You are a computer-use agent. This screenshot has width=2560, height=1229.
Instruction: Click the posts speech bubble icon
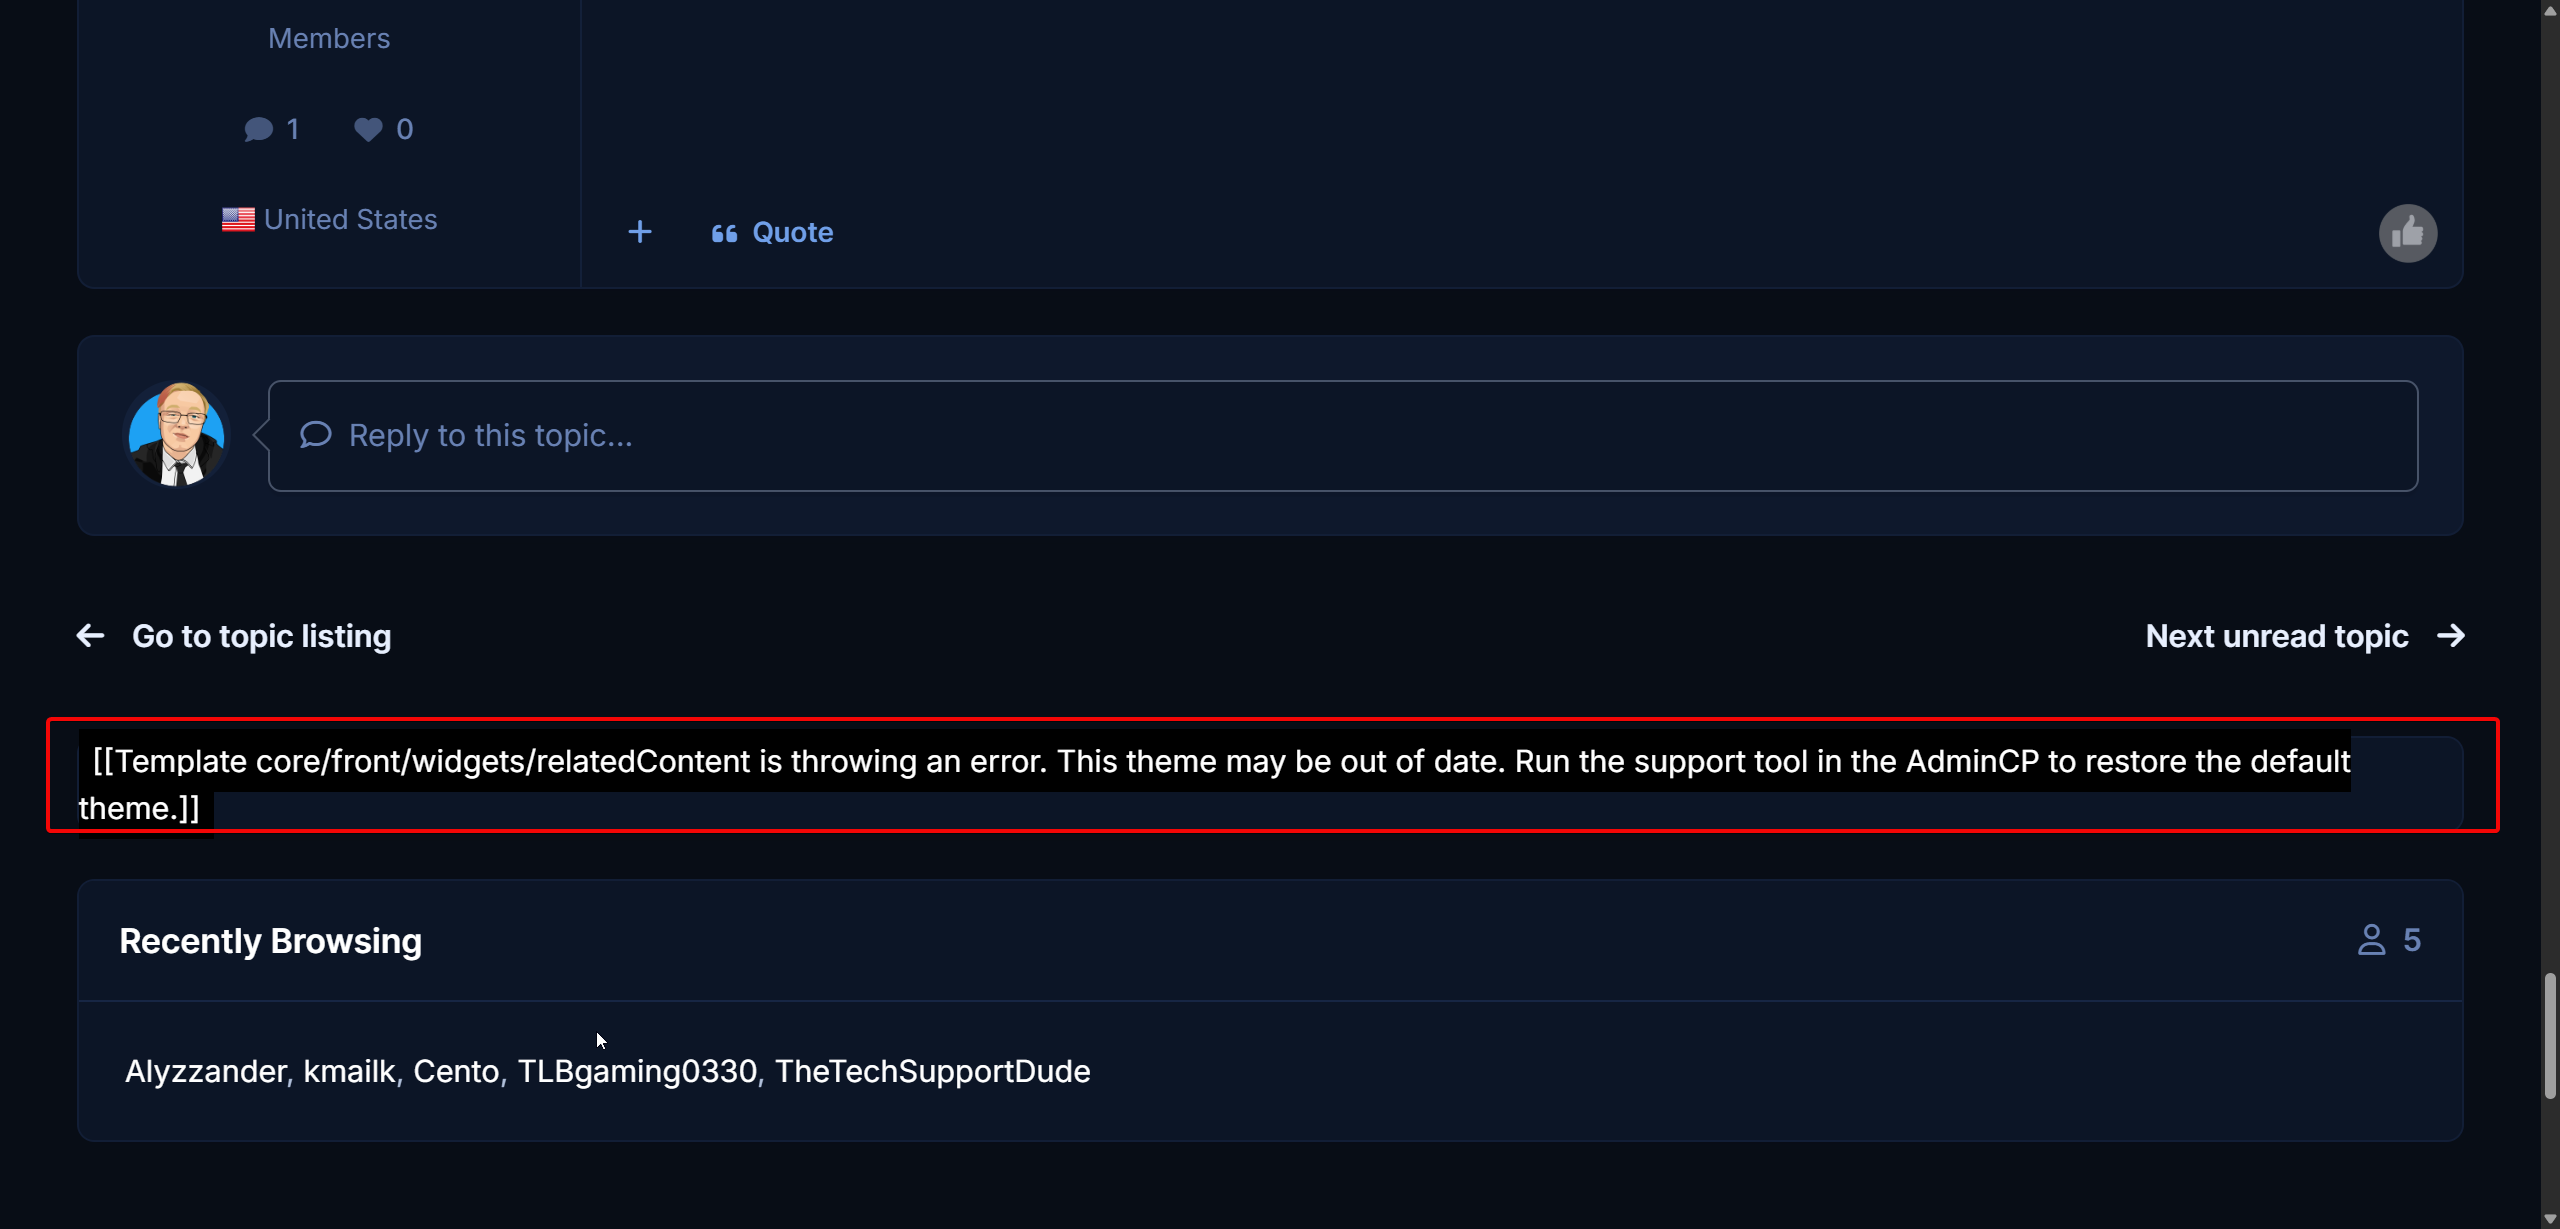point(259,129)
